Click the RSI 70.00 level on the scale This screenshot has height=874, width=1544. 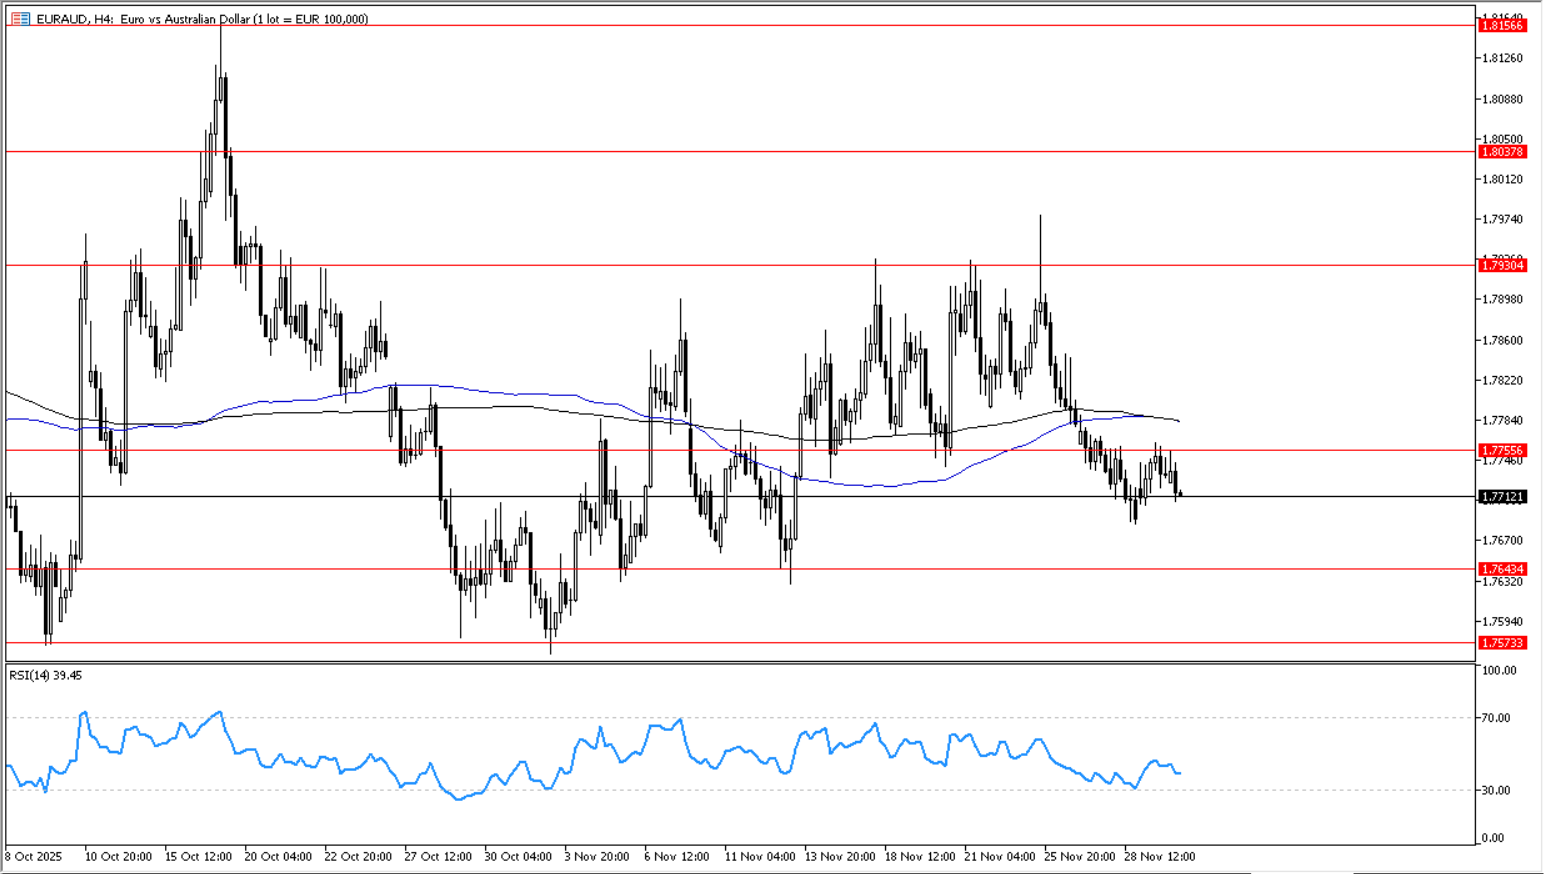click(1499, 719)
